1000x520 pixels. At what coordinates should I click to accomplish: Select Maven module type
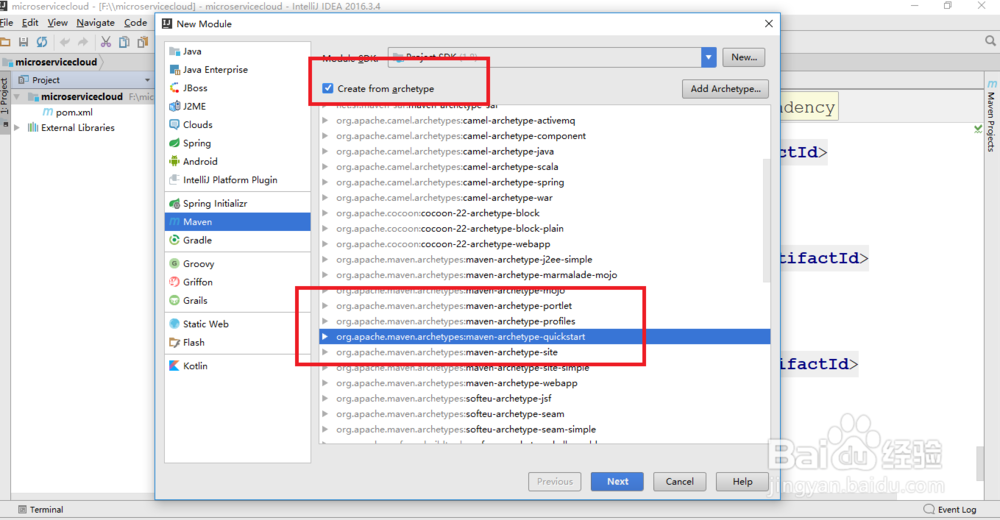(237, 222)
